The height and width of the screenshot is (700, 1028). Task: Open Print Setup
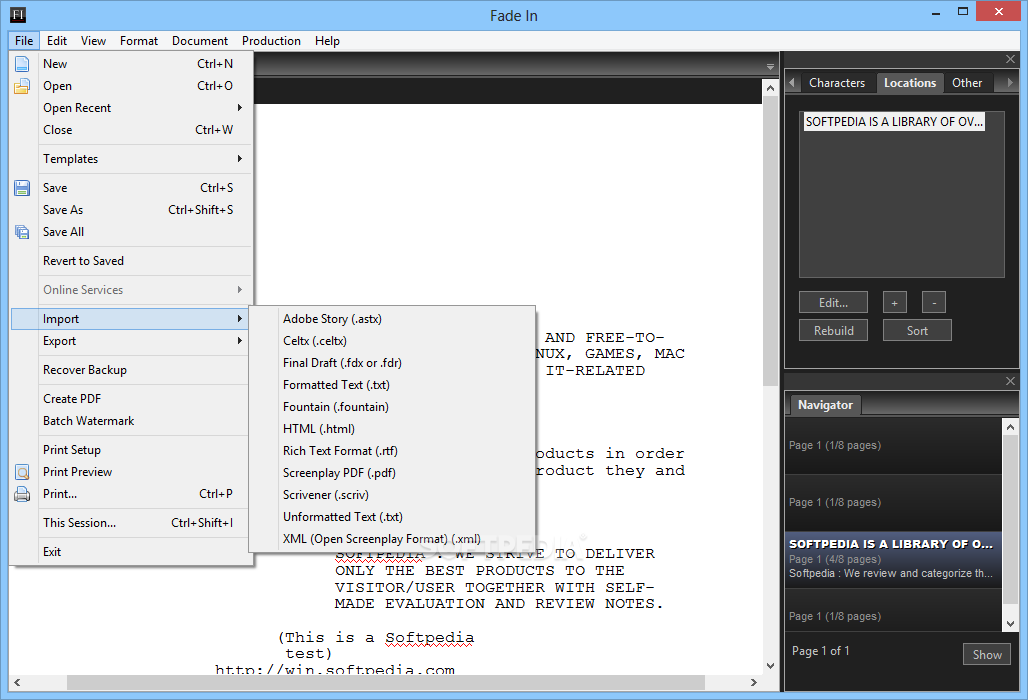click(x=131, y=450)
